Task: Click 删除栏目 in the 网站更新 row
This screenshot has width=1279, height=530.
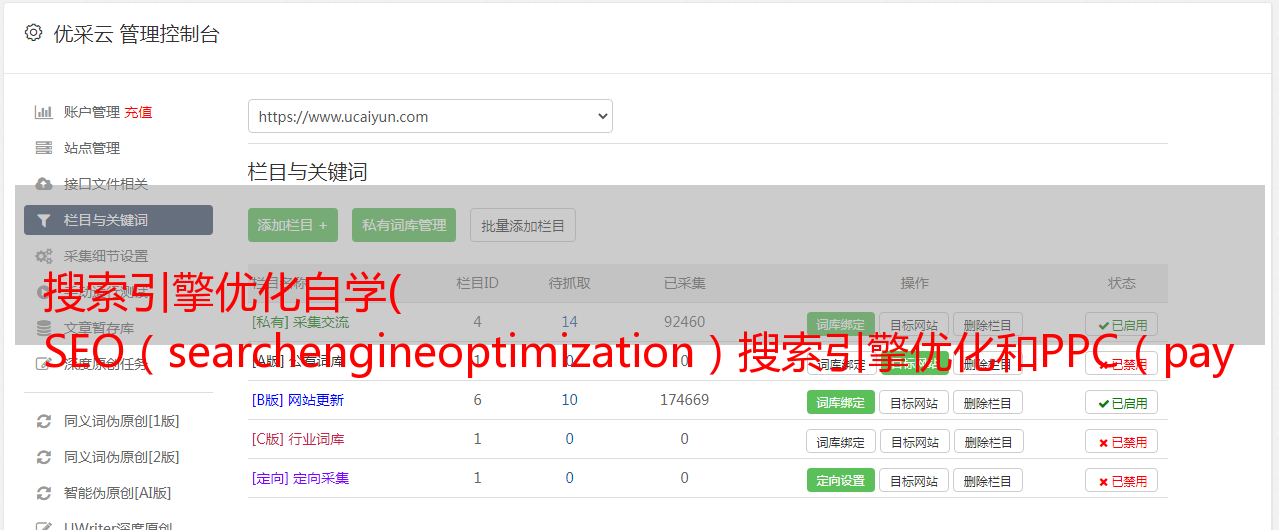Action: (988, 402)
